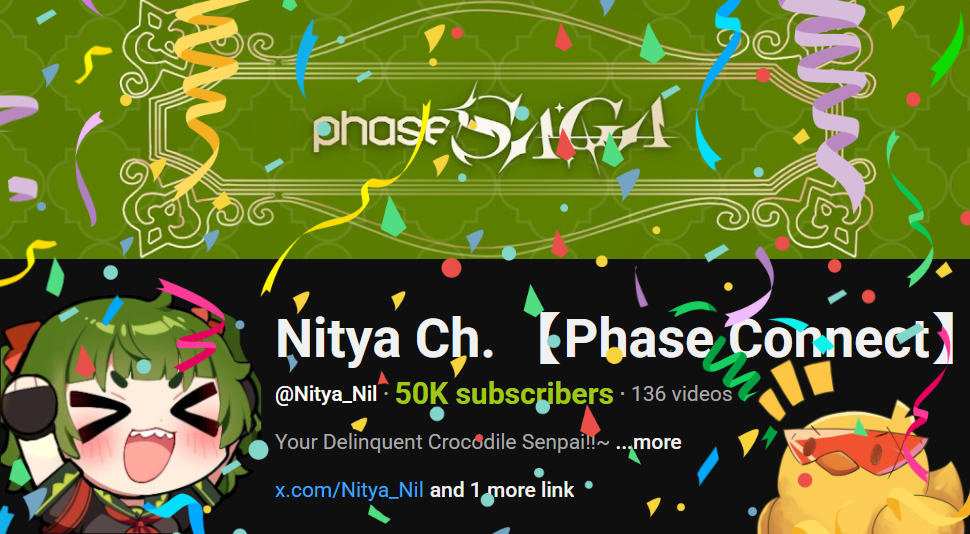970x534 pixels.
Task: Expand links via "and 1 more link"
Action: coord(502,491)
